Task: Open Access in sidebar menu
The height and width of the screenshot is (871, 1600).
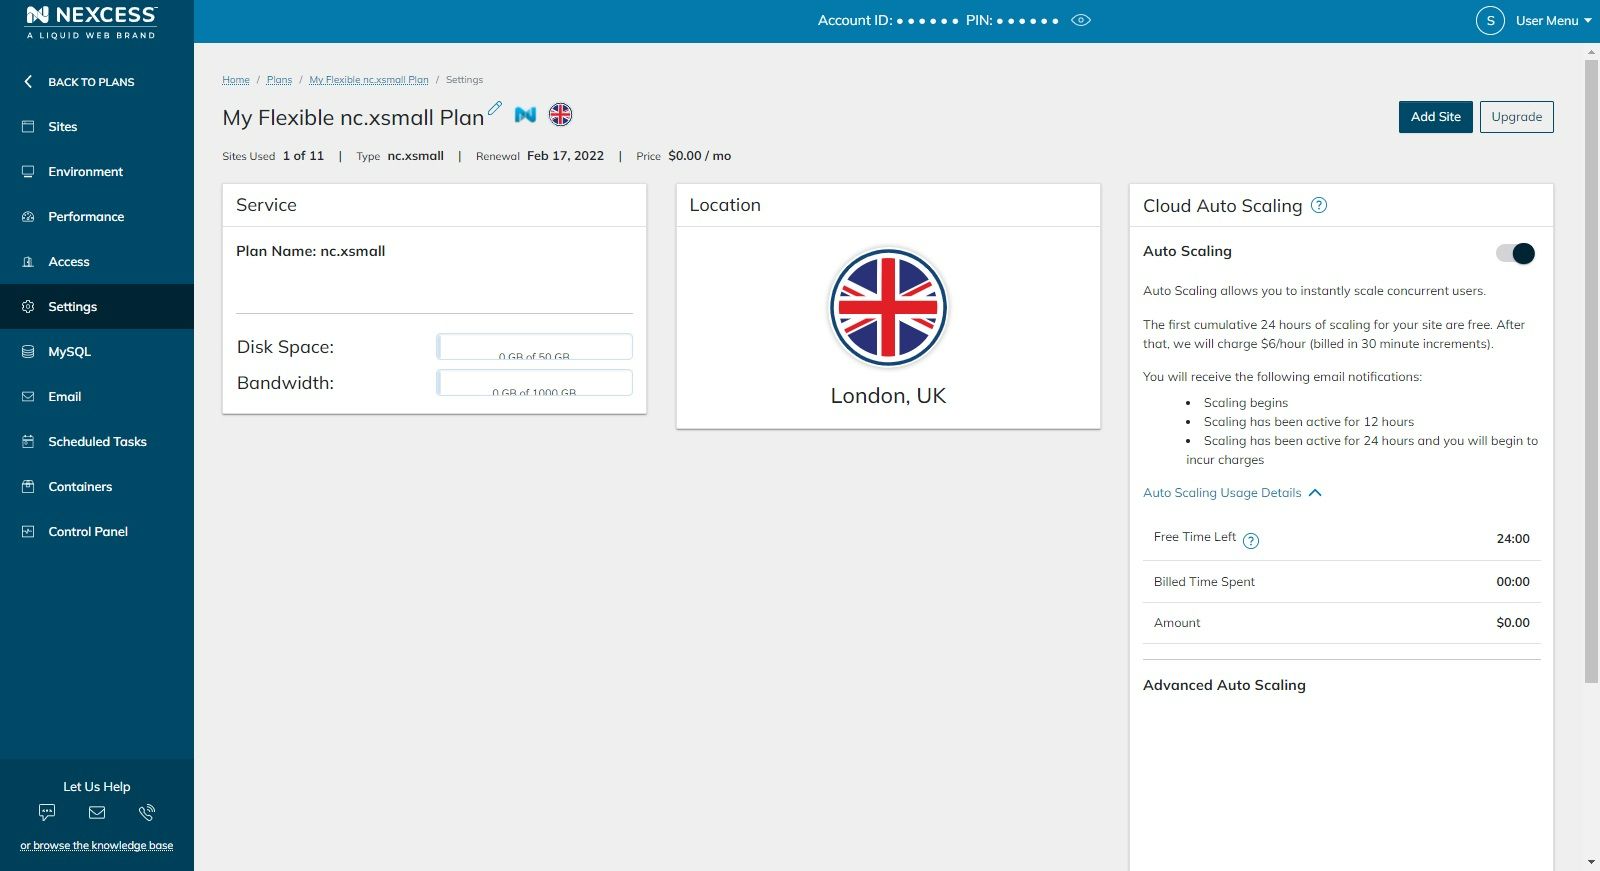Action: pyautogui.click(x=97, y=261)
